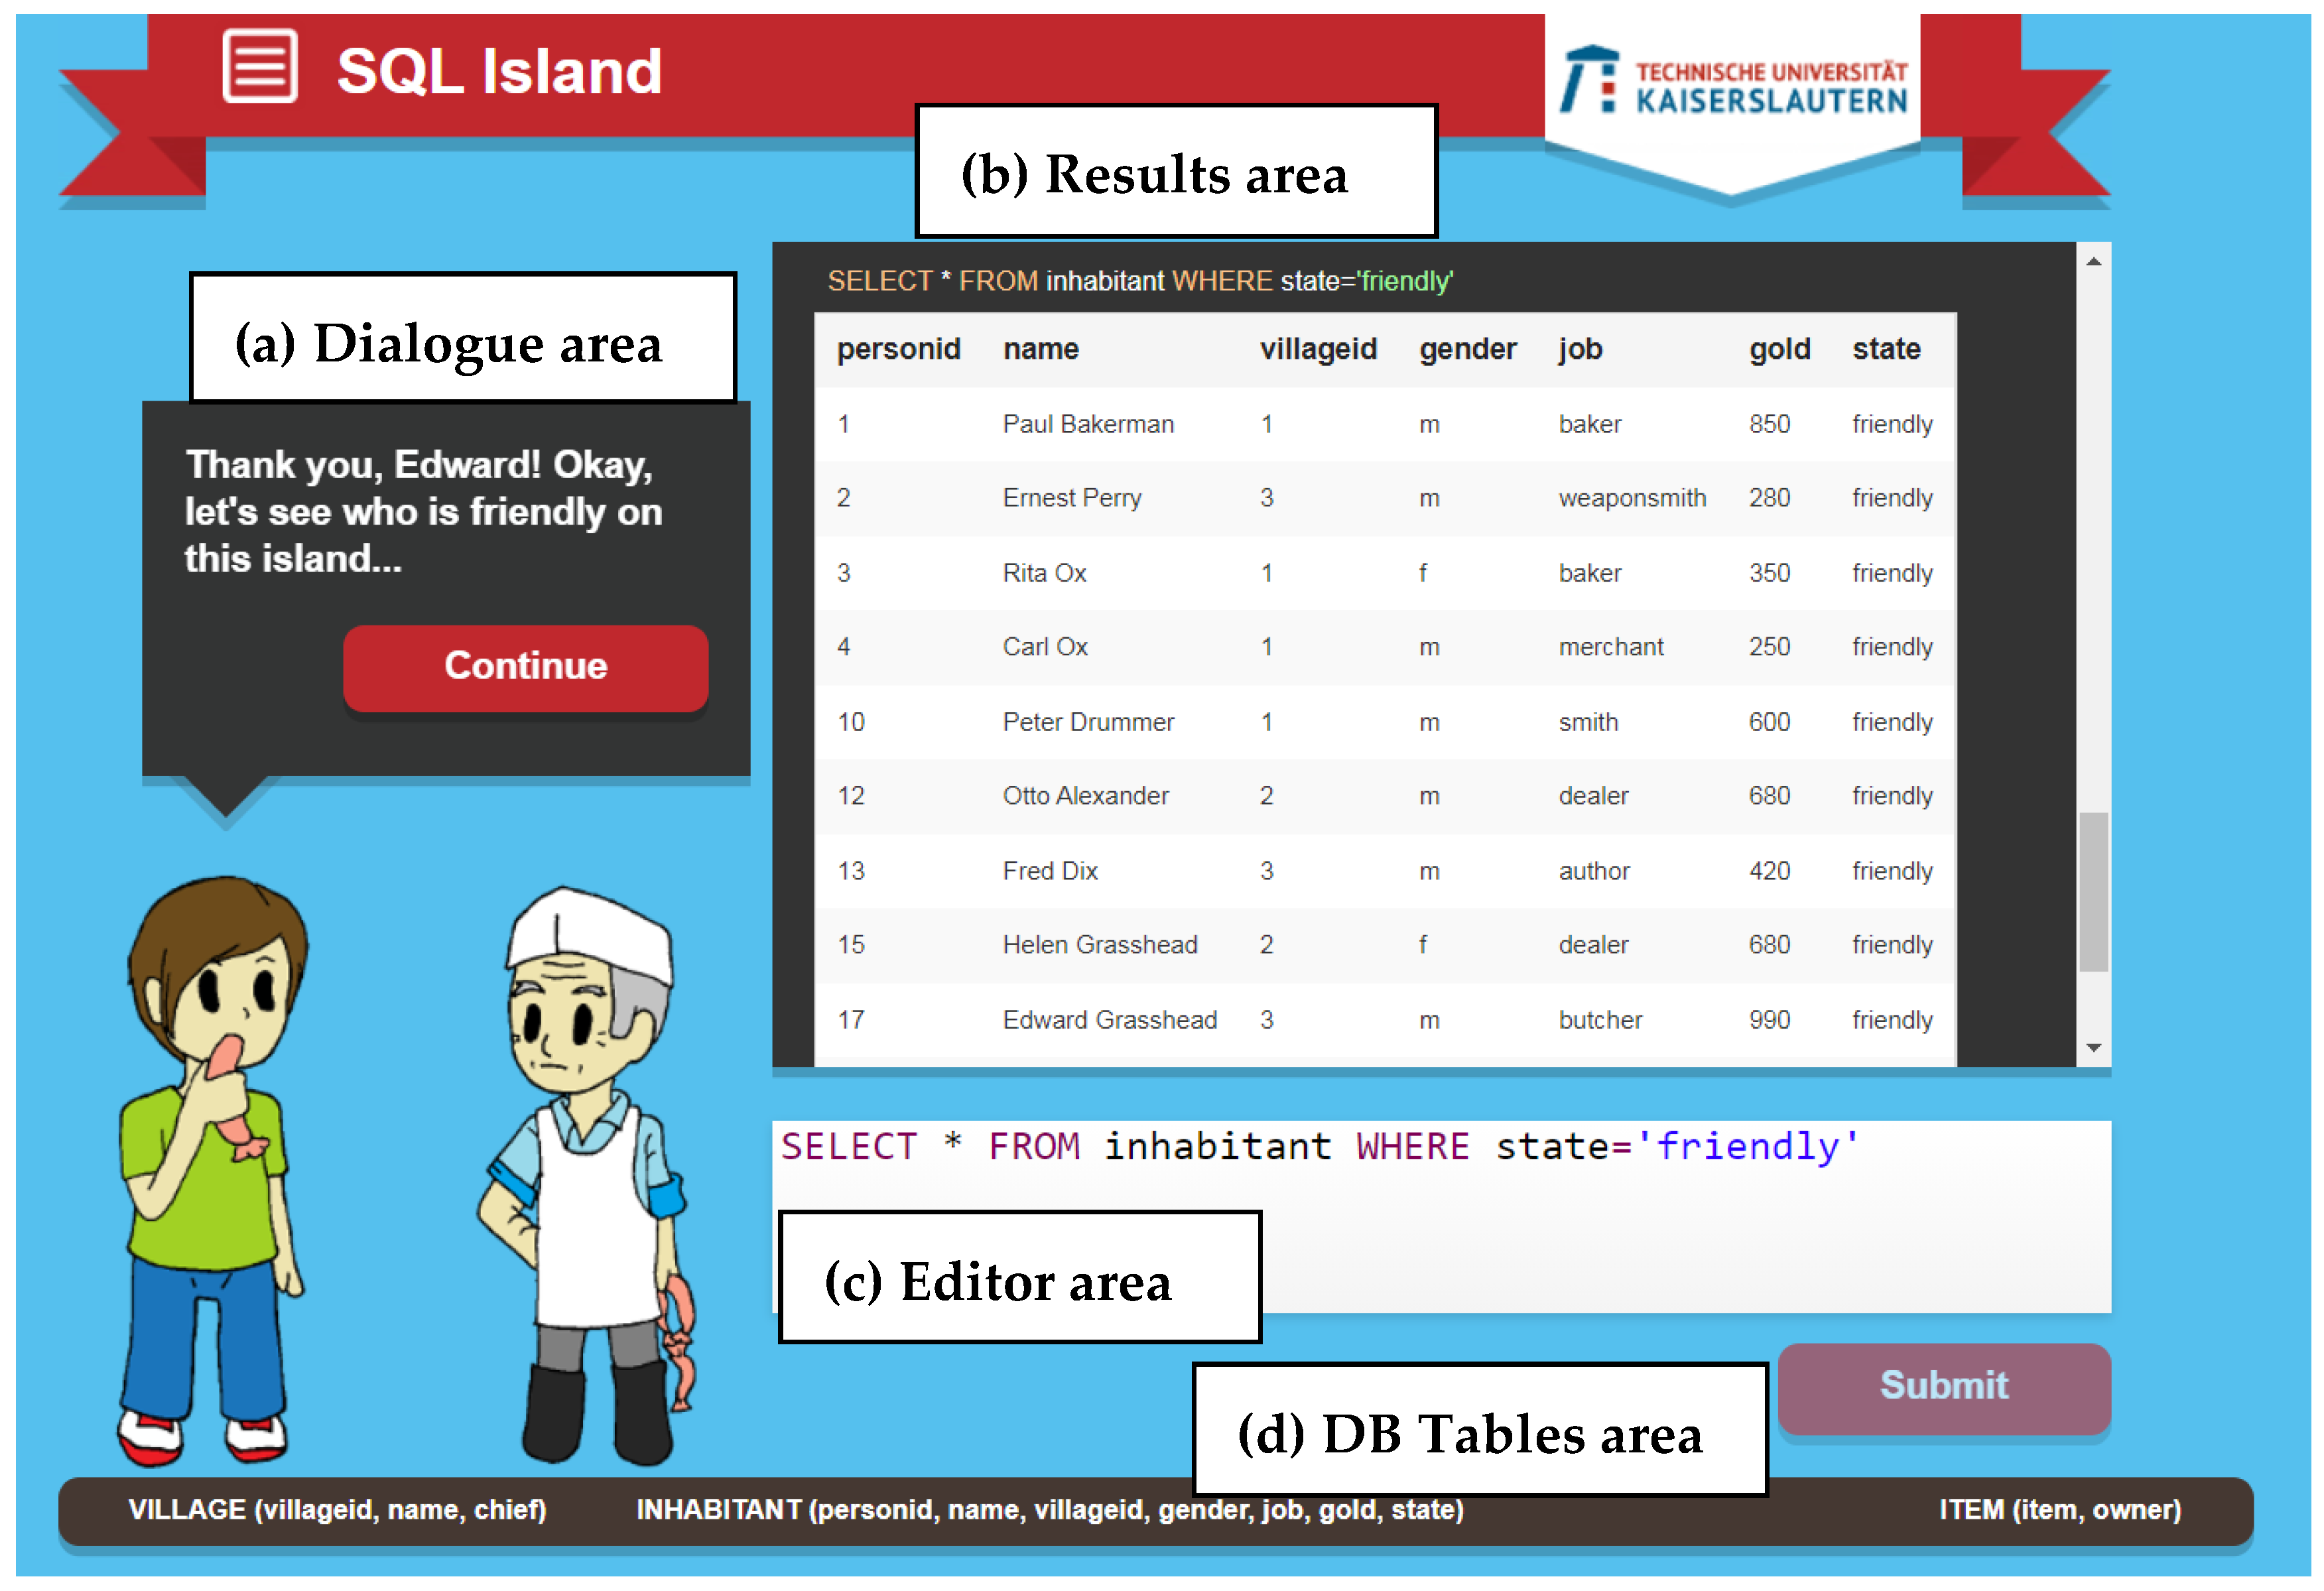This screenshot has height=1591, width=2324.
Task: Open the hamburger menu icon
Action: (259, 67)
